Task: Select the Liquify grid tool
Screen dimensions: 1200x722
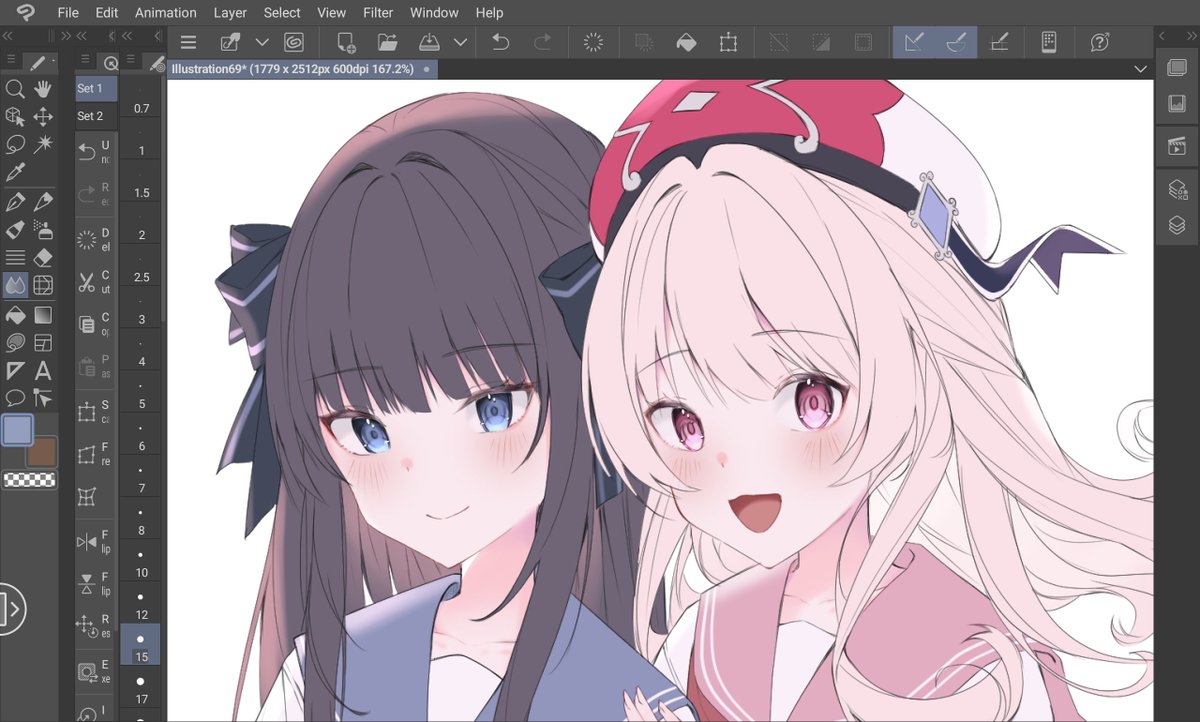Action: click(43, 286)
